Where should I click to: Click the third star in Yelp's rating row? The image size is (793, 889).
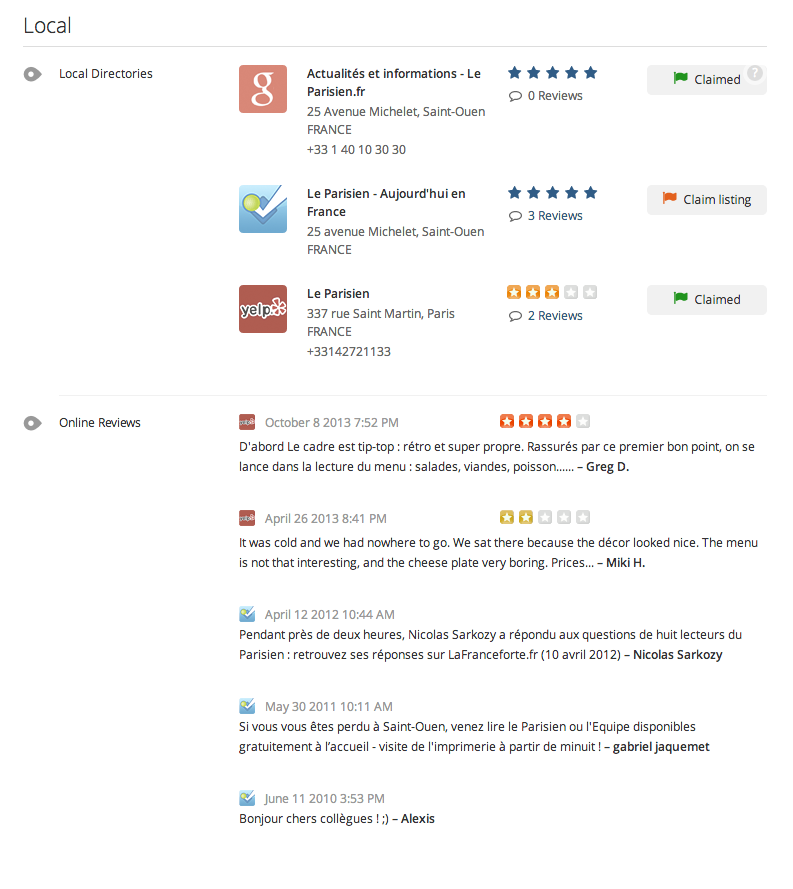(551, 291)
